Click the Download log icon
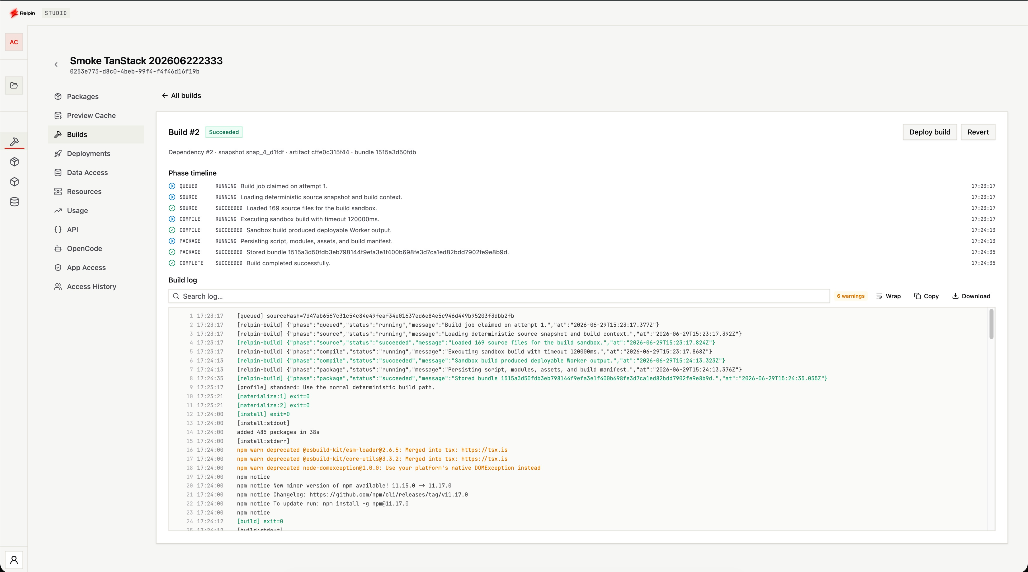The image size is (1028, 572). 955,296
